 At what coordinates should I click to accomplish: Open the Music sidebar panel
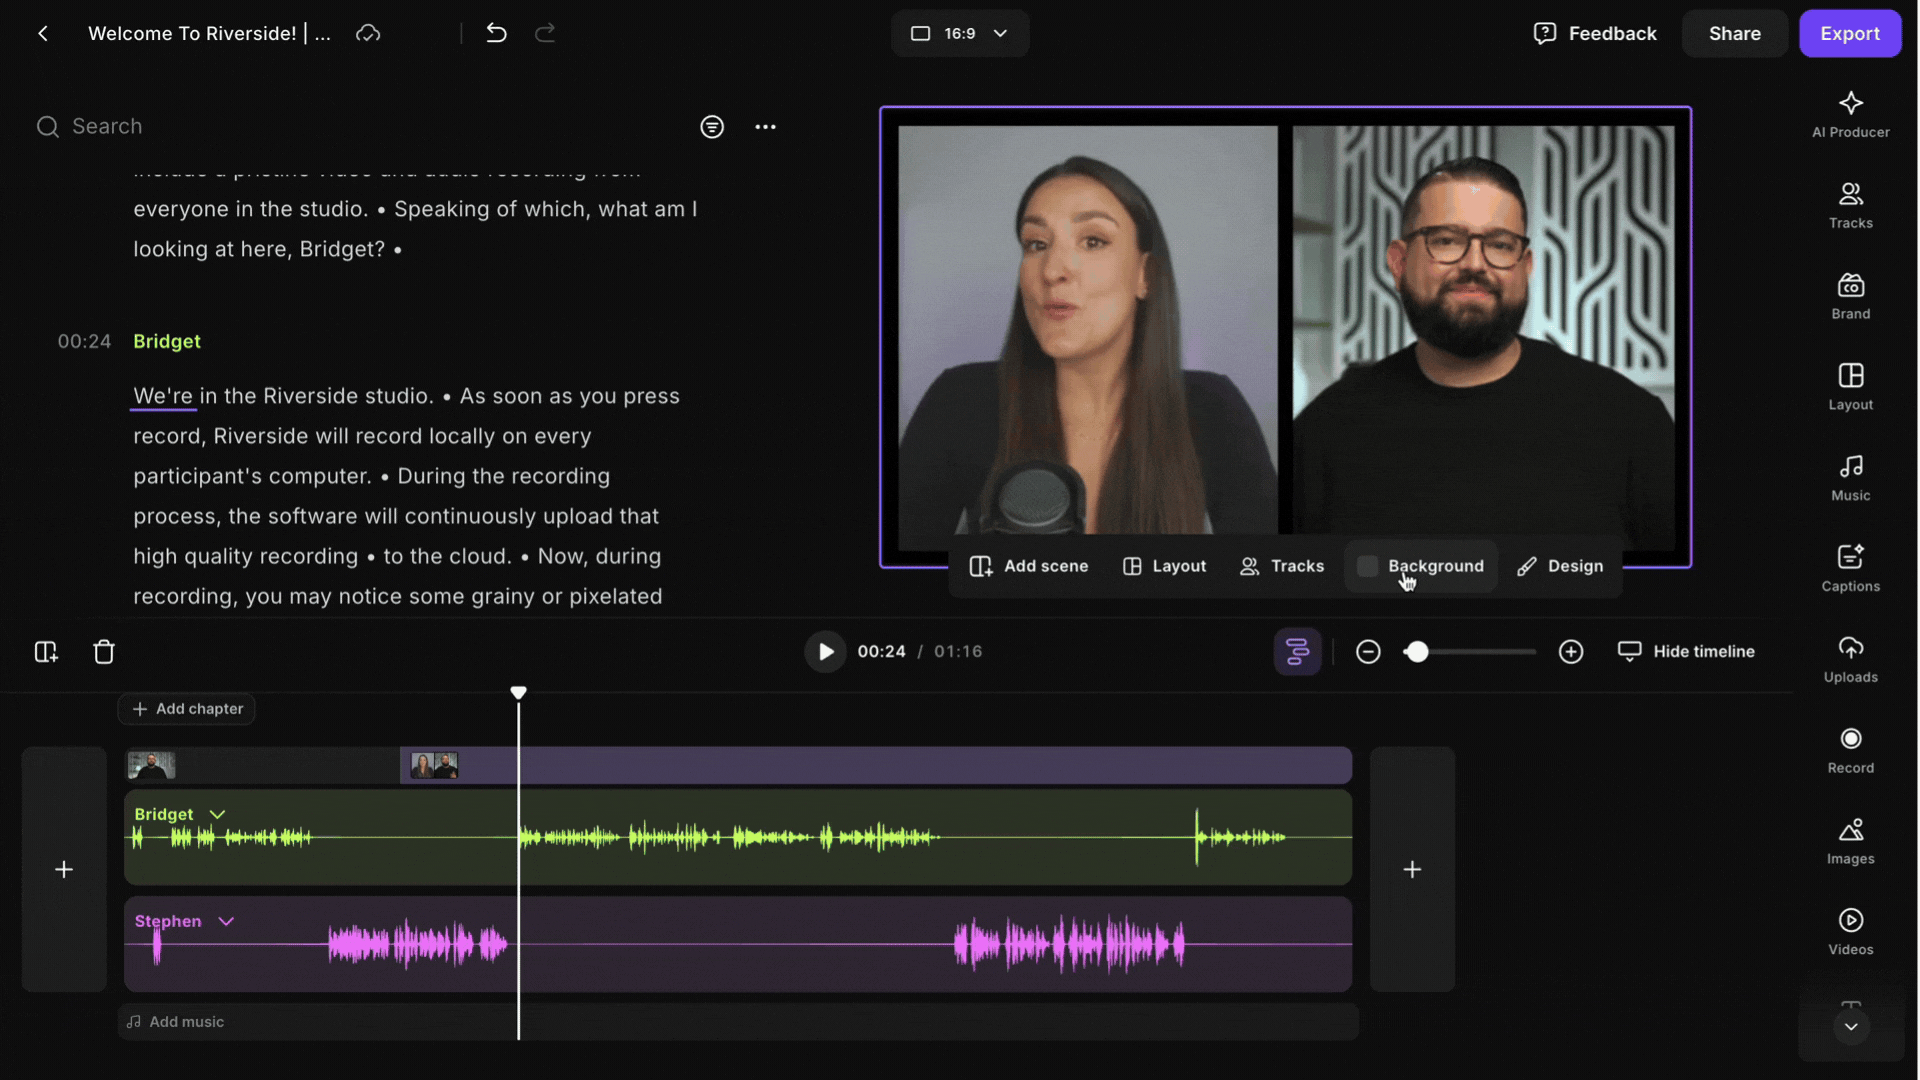1850,477
